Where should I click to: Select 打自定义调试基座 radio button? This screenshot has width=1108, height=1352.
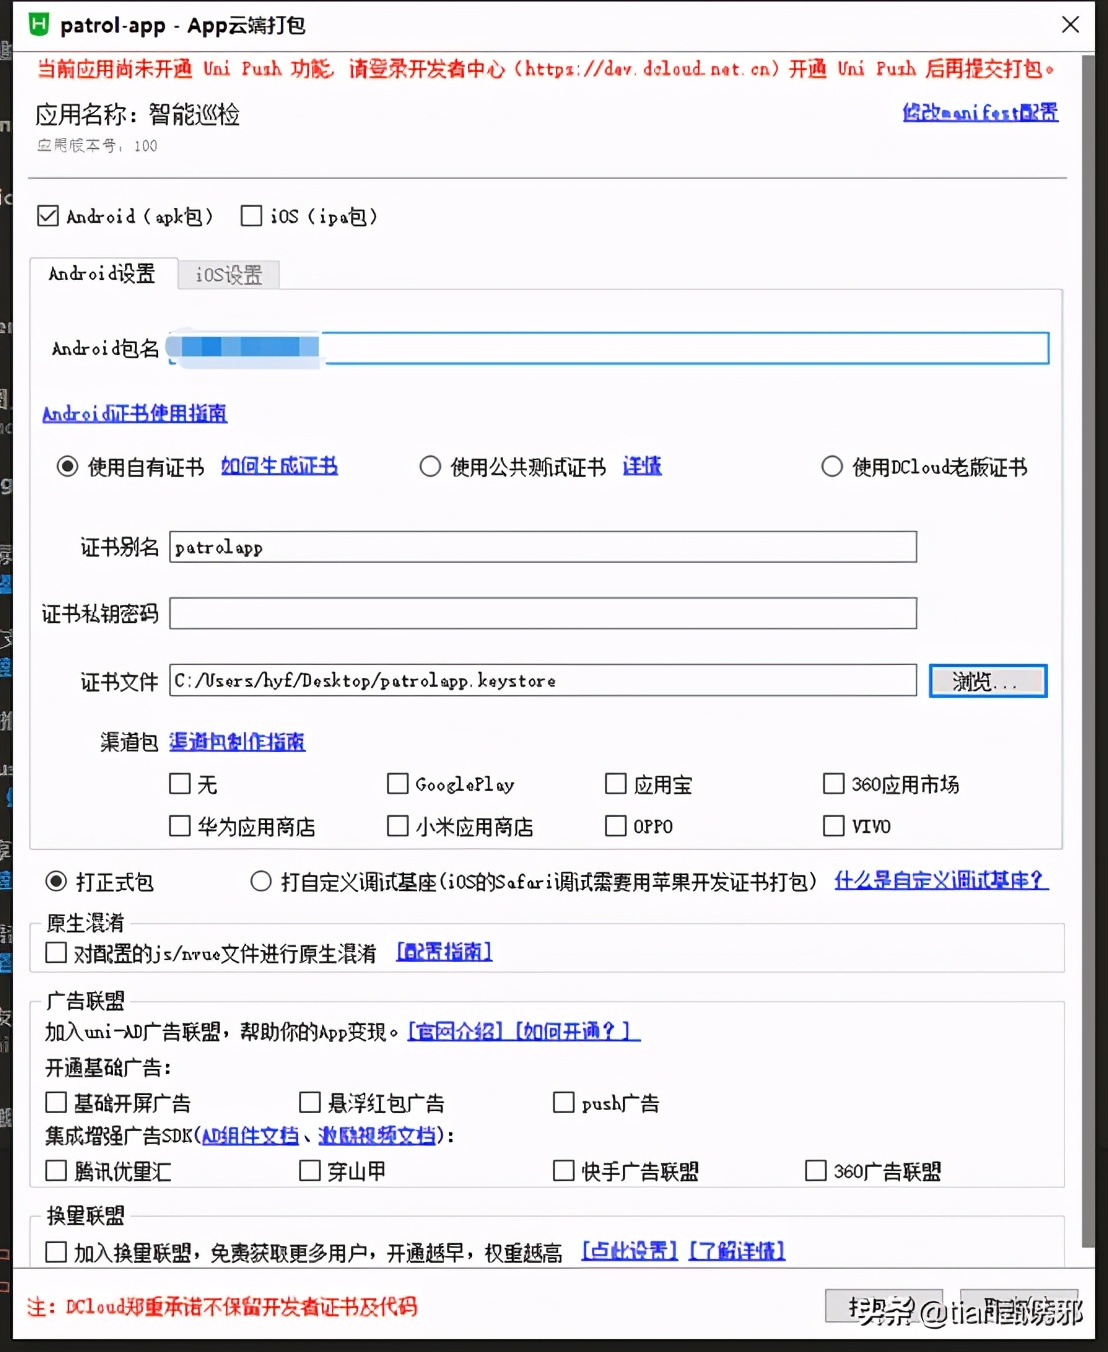click(261, 882)
